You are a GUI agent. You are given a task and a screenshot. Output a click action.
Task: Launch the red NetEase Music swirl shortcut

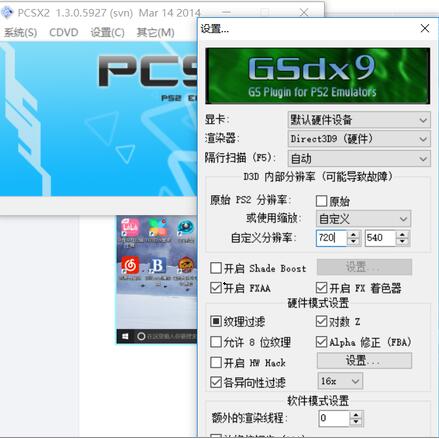pyautogui.click(x=130, y=265)
